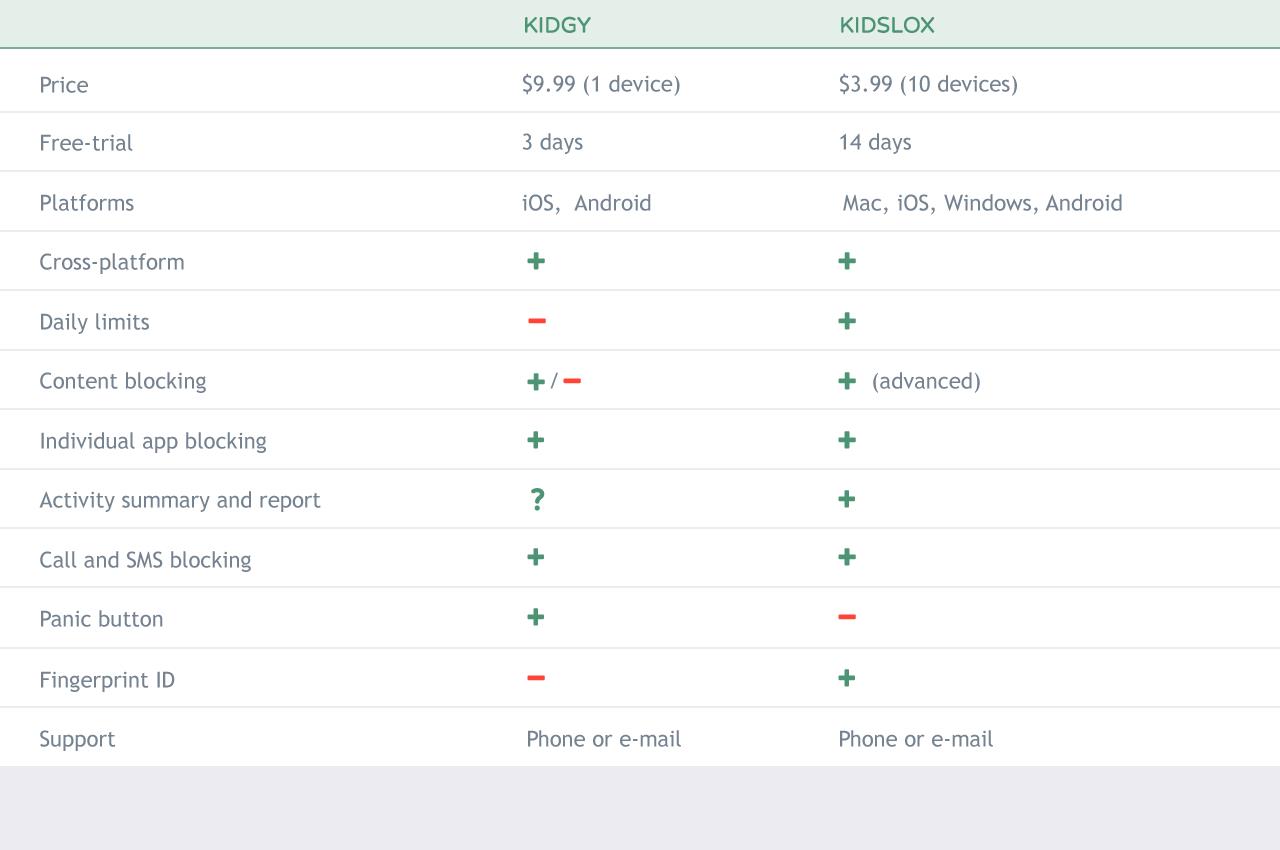Click Kidgy Phone or e-mail support value

tap(604, 739)
